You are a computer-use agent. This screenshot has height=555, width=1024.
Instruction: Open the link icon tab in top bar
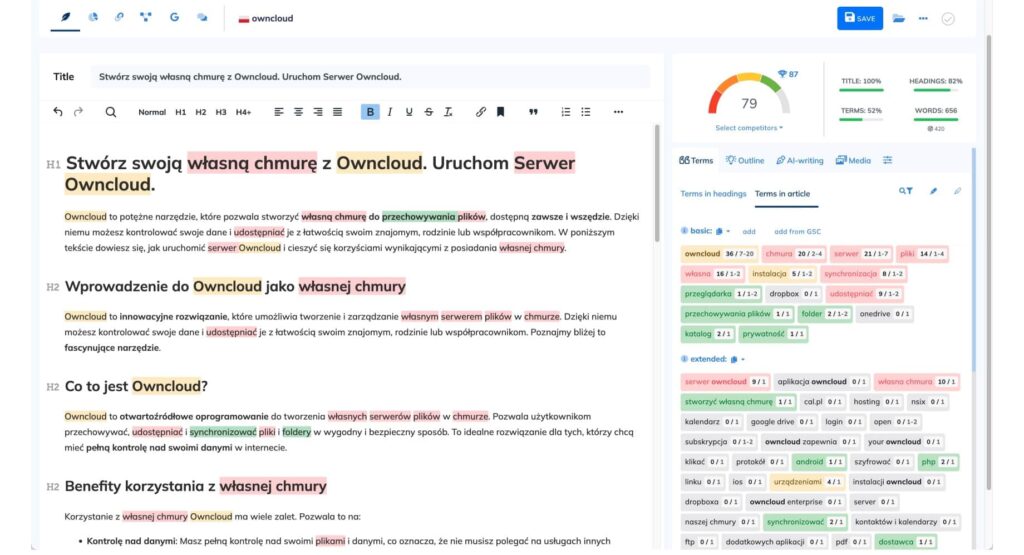click(119, 18)
